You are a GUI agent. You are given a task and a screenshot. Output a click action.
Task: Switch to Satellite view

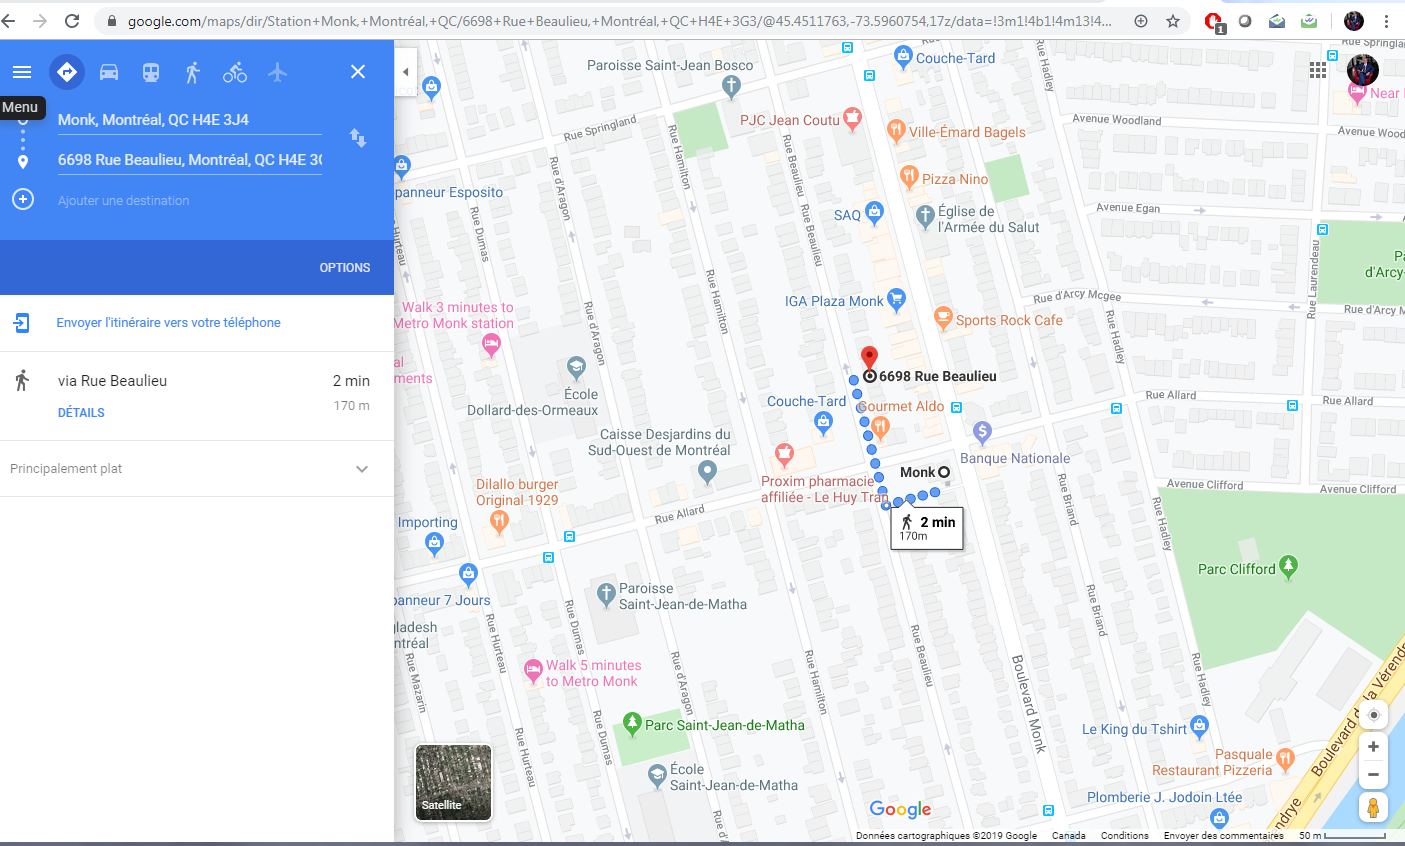click(x=453, y=782)
